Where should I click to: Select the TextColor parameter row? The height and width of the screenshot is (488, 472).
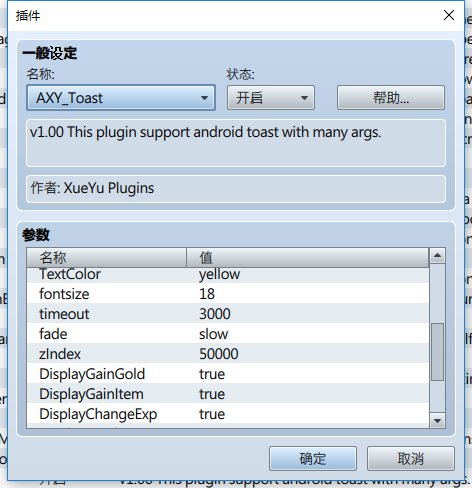point(228,275)
